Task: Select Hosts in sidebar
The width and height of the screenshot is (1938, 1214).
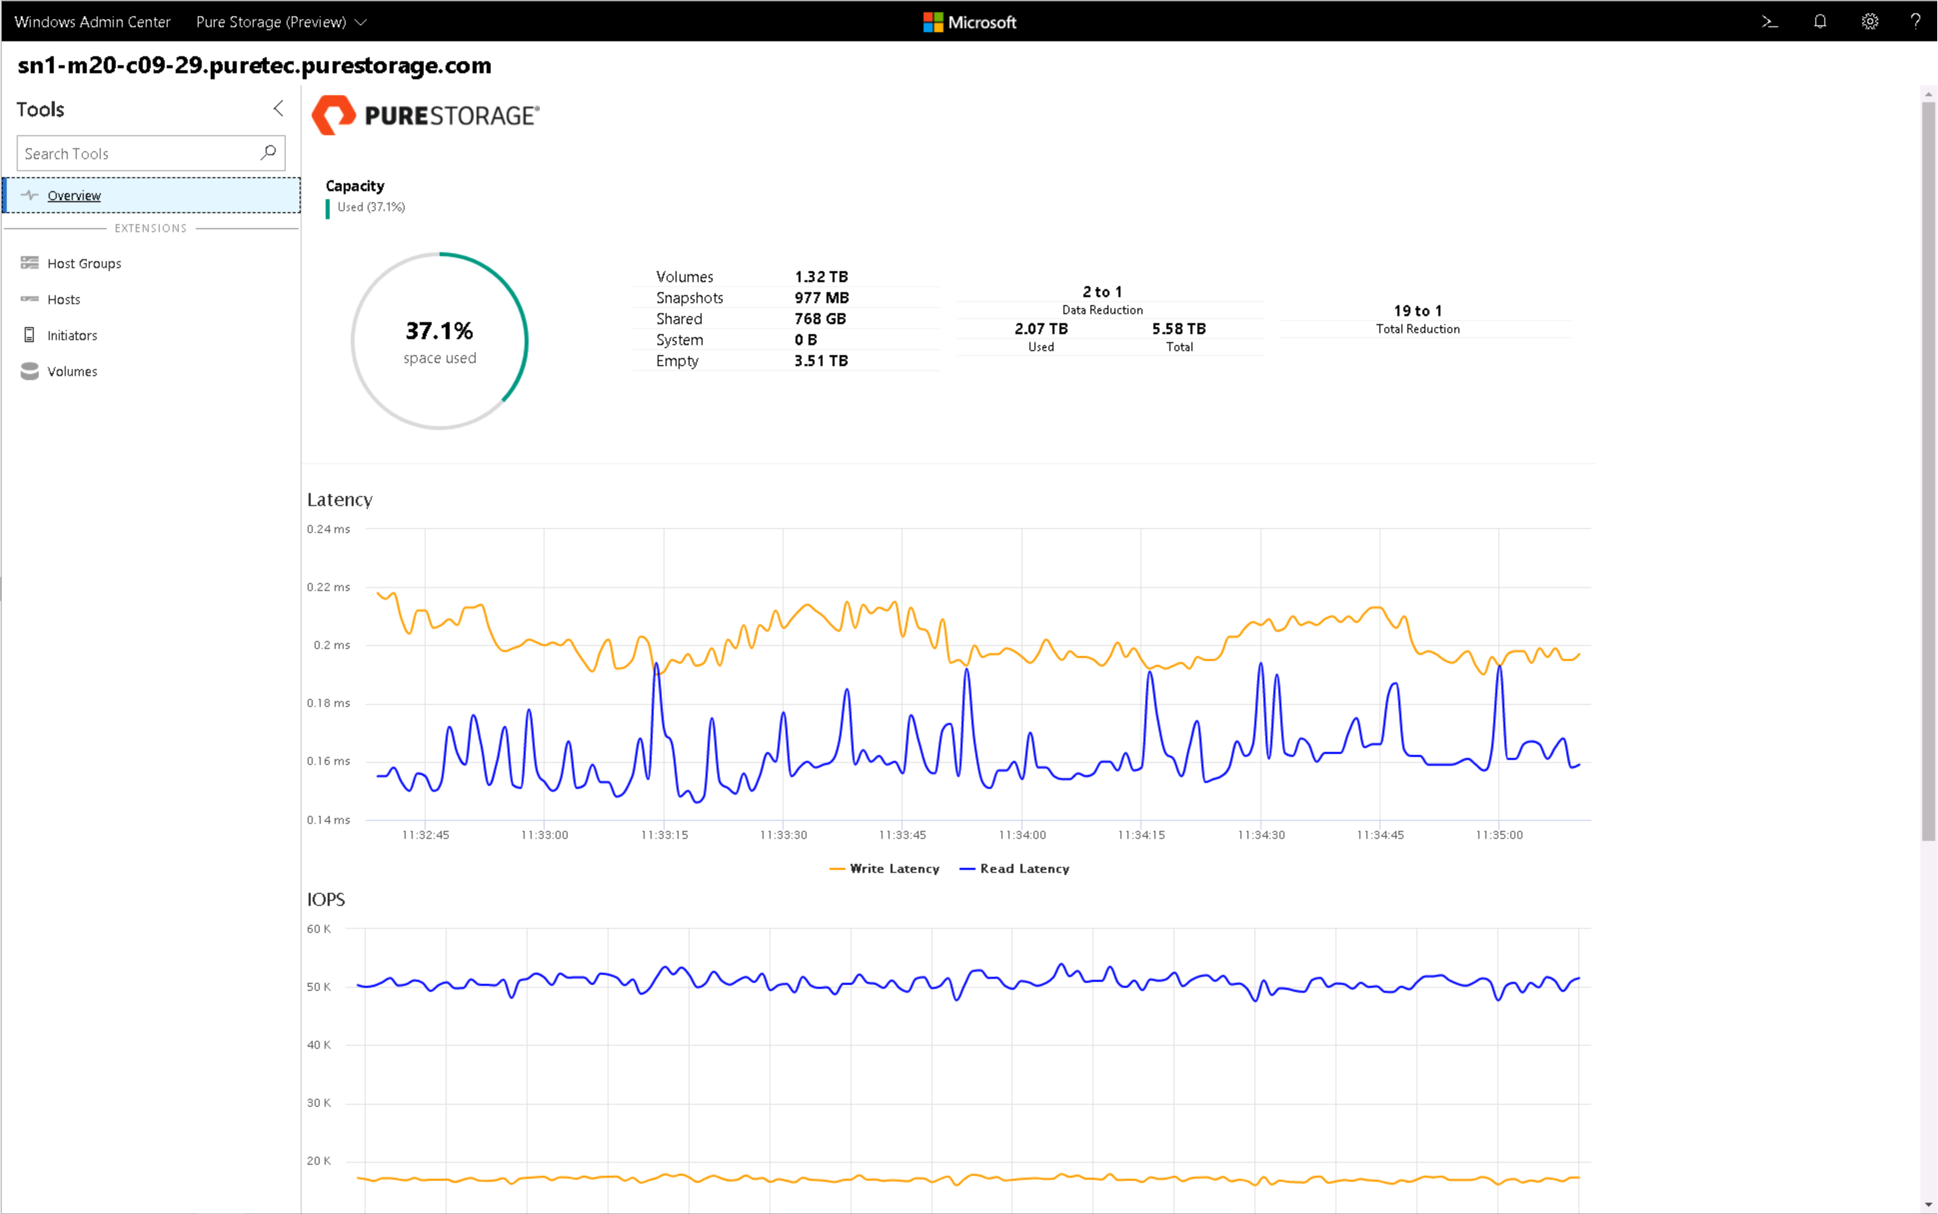Action: coord(62,298)
